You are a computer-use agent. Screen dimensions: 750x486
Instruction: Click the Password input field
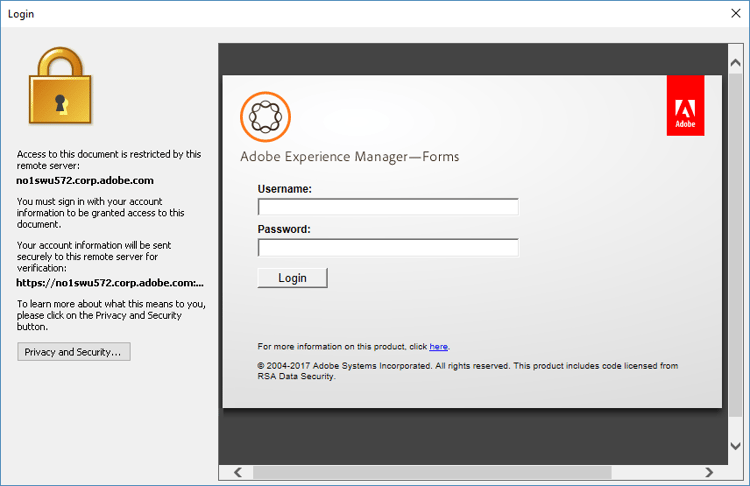click(388, 247)
